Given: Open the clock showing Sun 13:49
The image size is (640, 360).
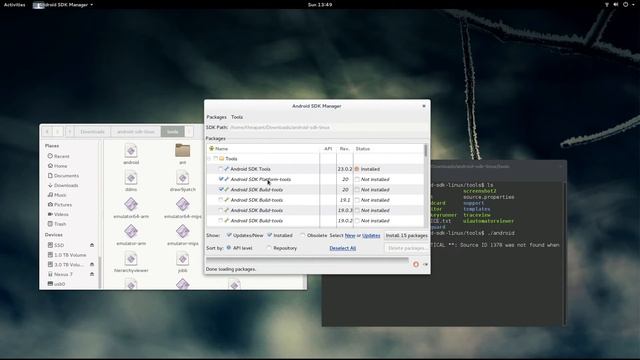Looking at the screenshot, I should click(320, 4).
